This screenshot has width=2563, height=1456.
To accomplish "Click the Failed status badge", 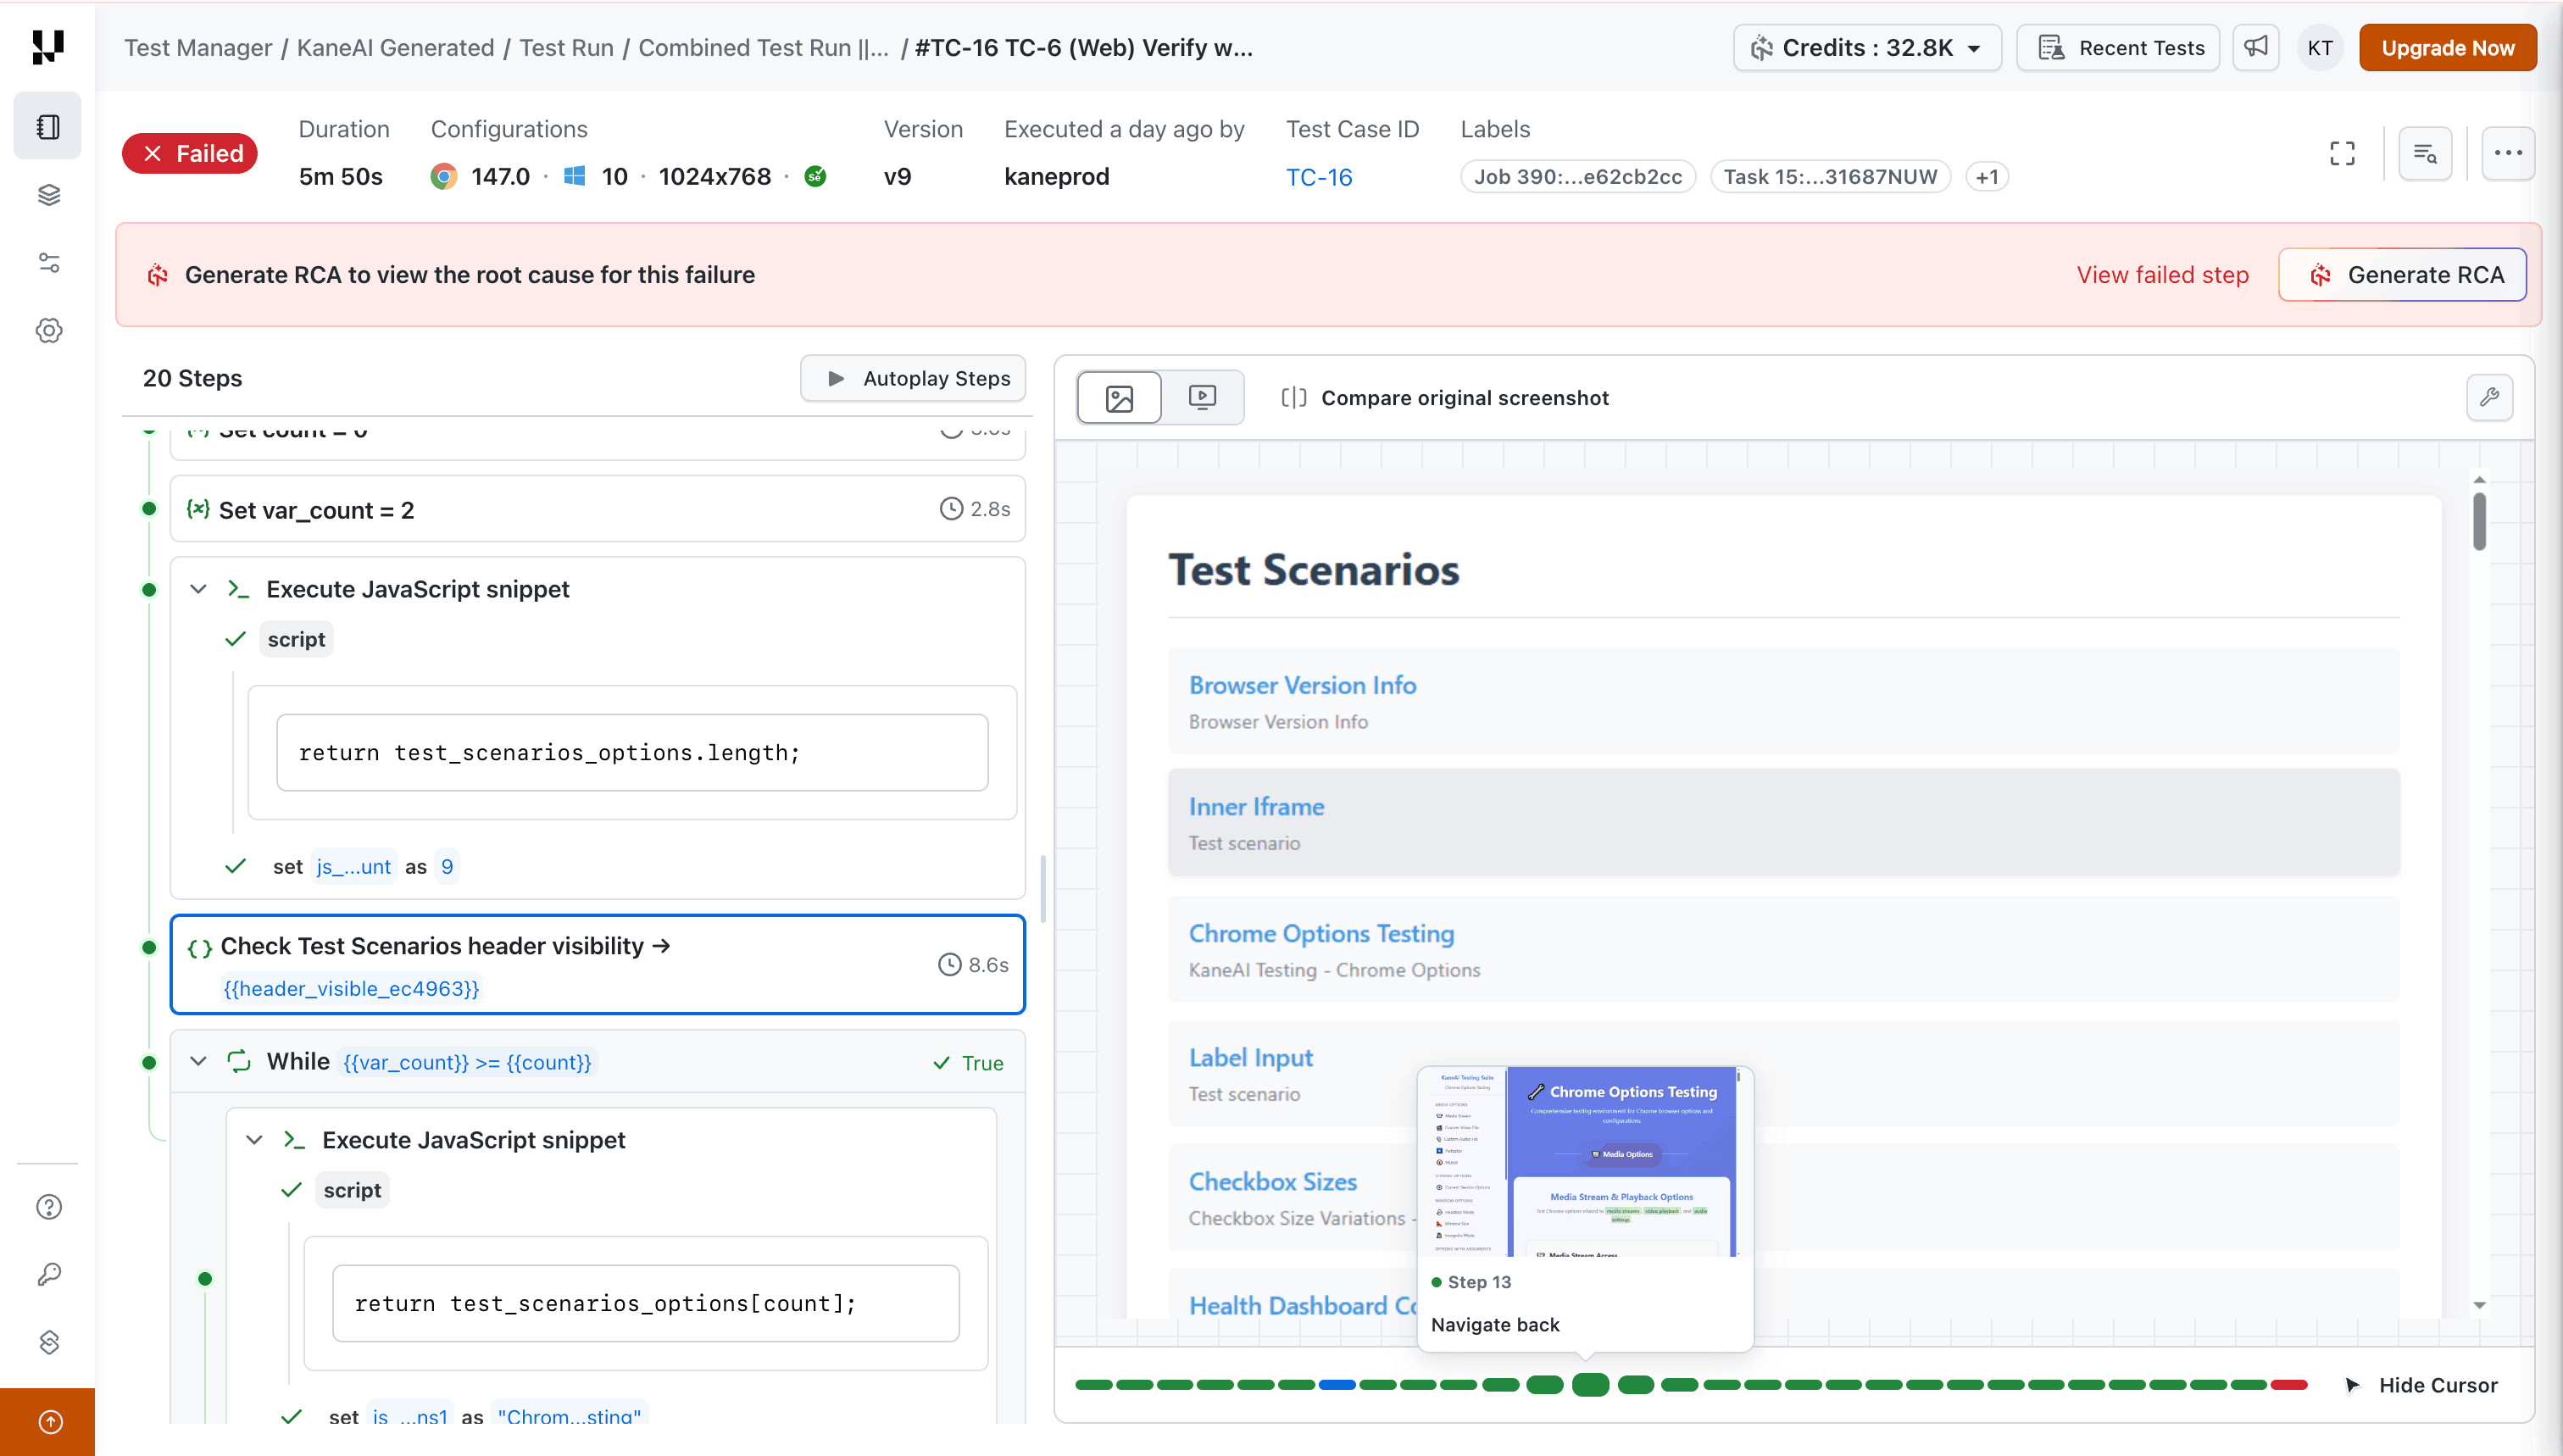I will click(x=190, y=153).
